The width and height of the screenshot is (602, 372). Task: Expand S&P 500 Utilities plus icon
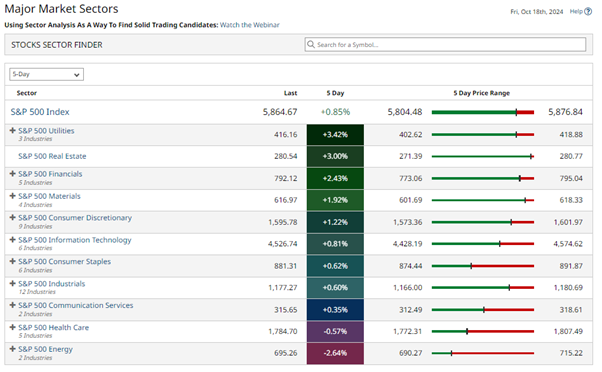point(13,131)
